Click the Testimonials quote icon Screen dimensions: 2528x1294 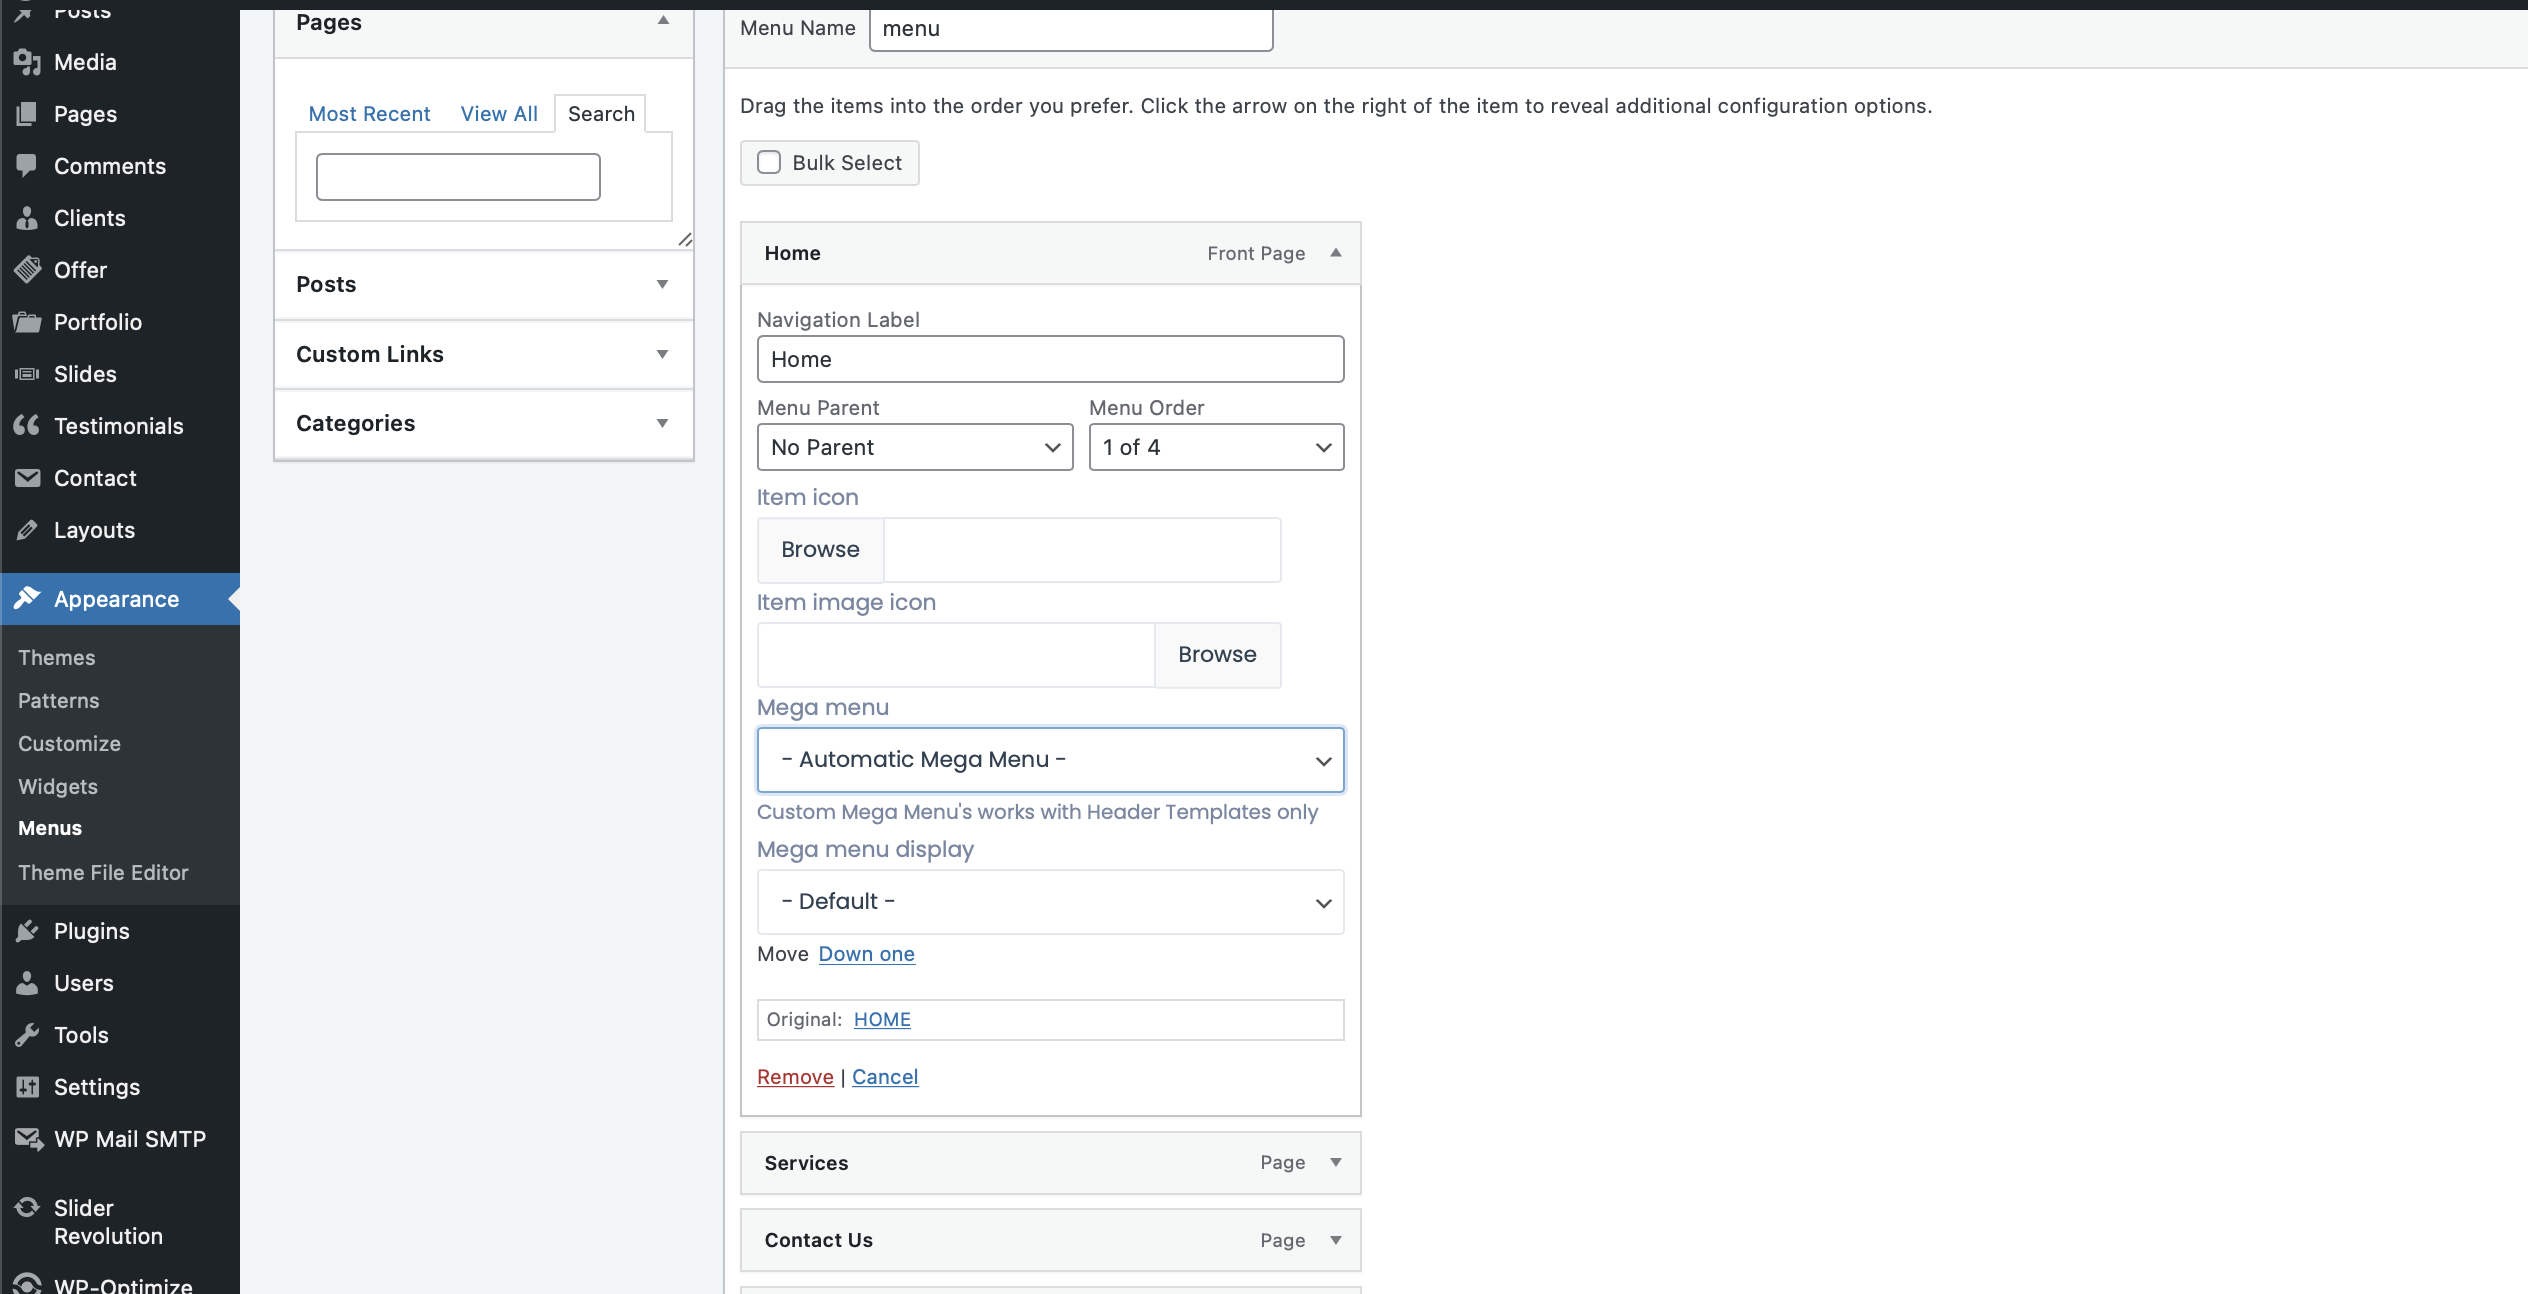[x=27, y=426]
